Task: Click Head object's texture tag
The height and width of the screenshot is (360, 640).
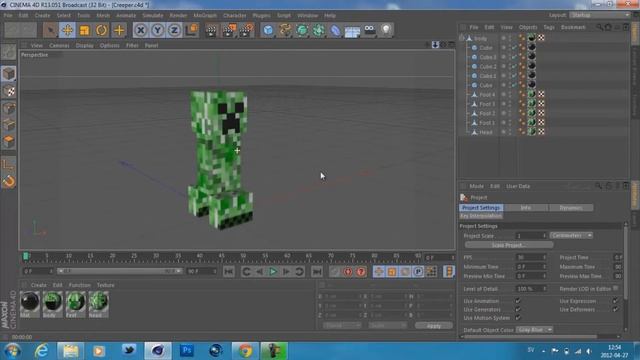Action: coord(541,132)
